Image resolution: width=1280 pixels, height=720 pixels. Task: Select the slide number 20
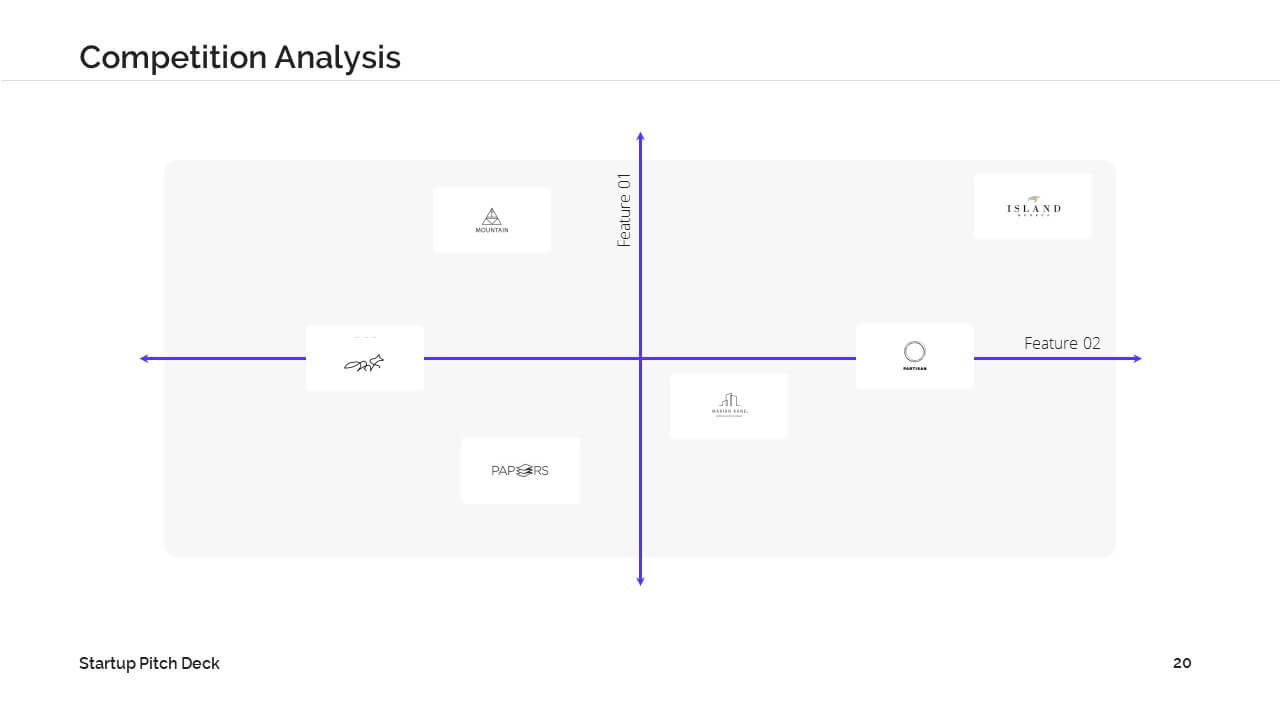(x=1182, y=663)
